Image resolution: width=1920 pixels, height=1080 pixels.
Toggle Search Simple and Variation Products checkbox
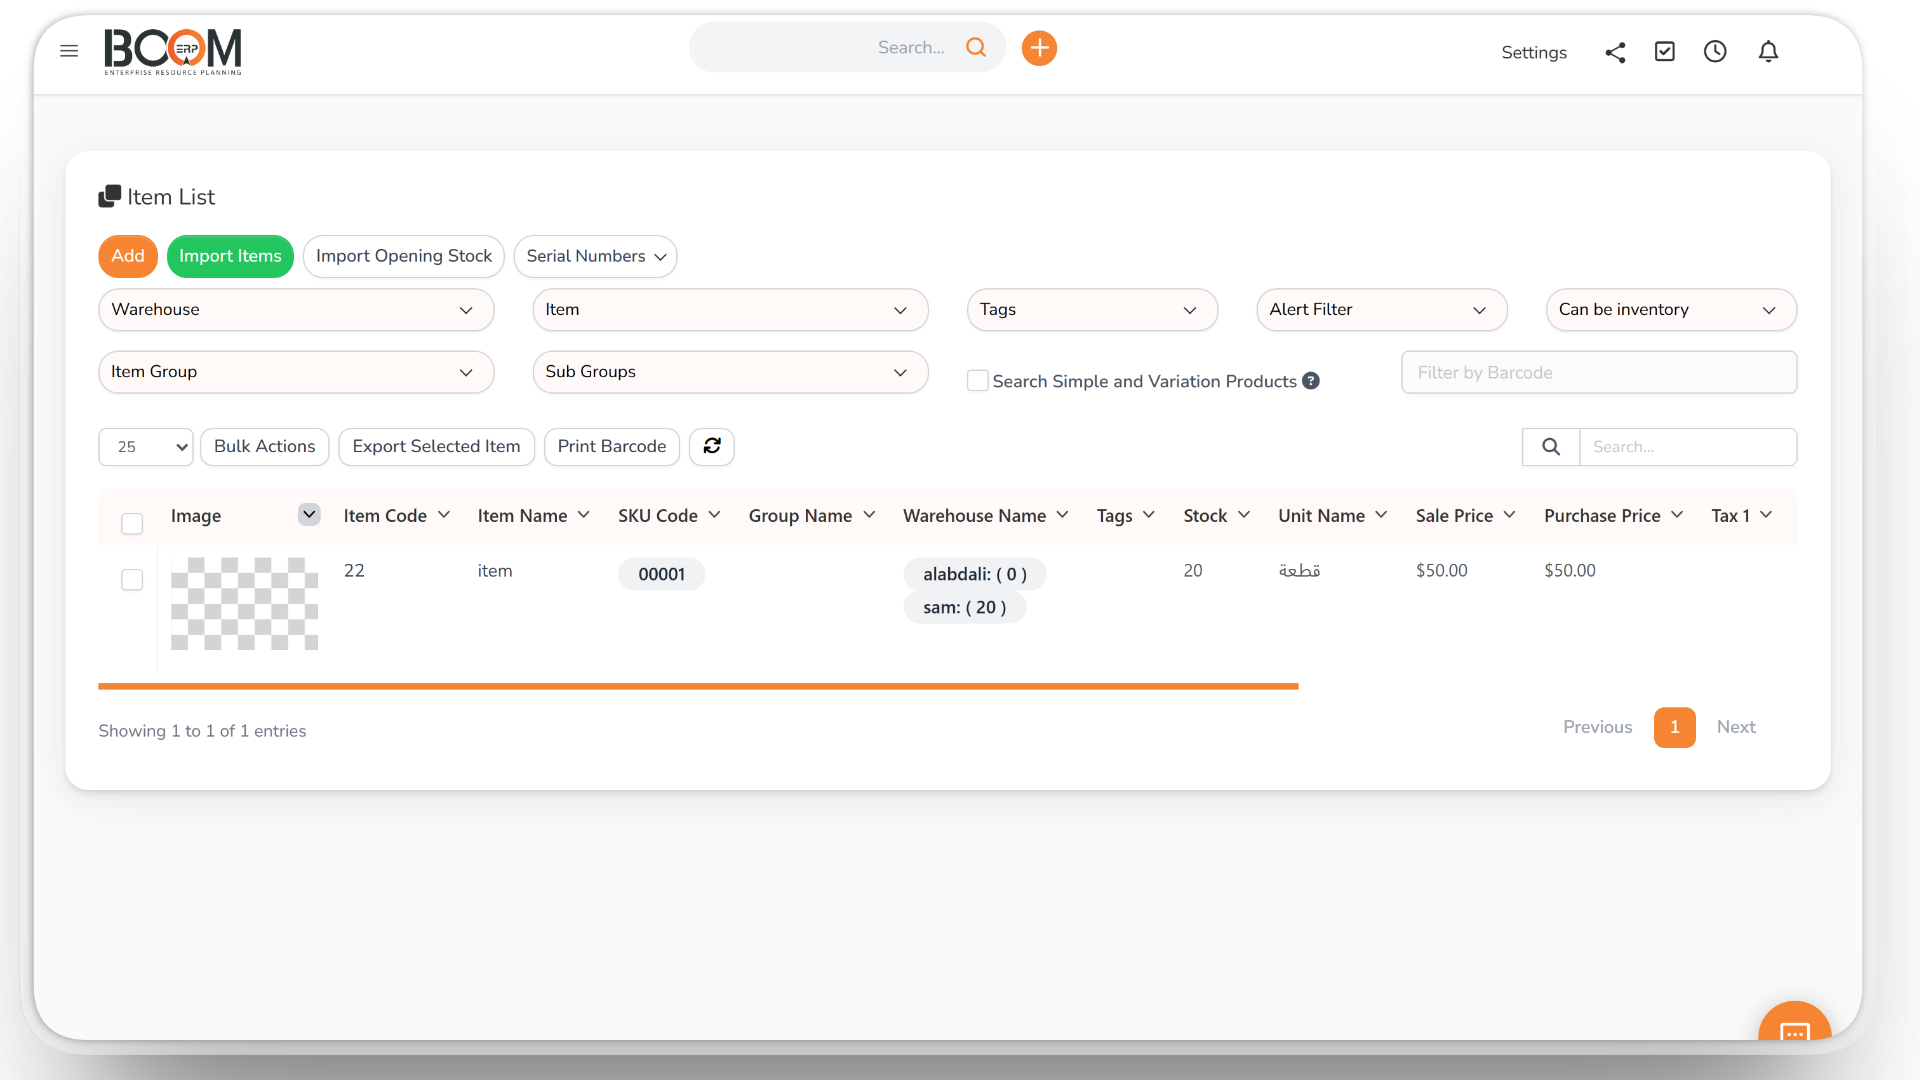coord(978,381)
